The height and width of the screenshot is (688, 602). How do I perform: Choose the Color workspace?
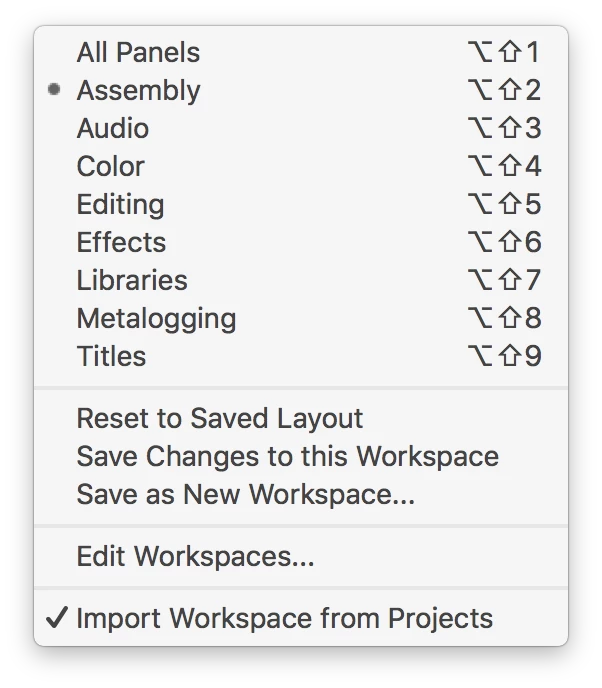[x=110, y=167]
